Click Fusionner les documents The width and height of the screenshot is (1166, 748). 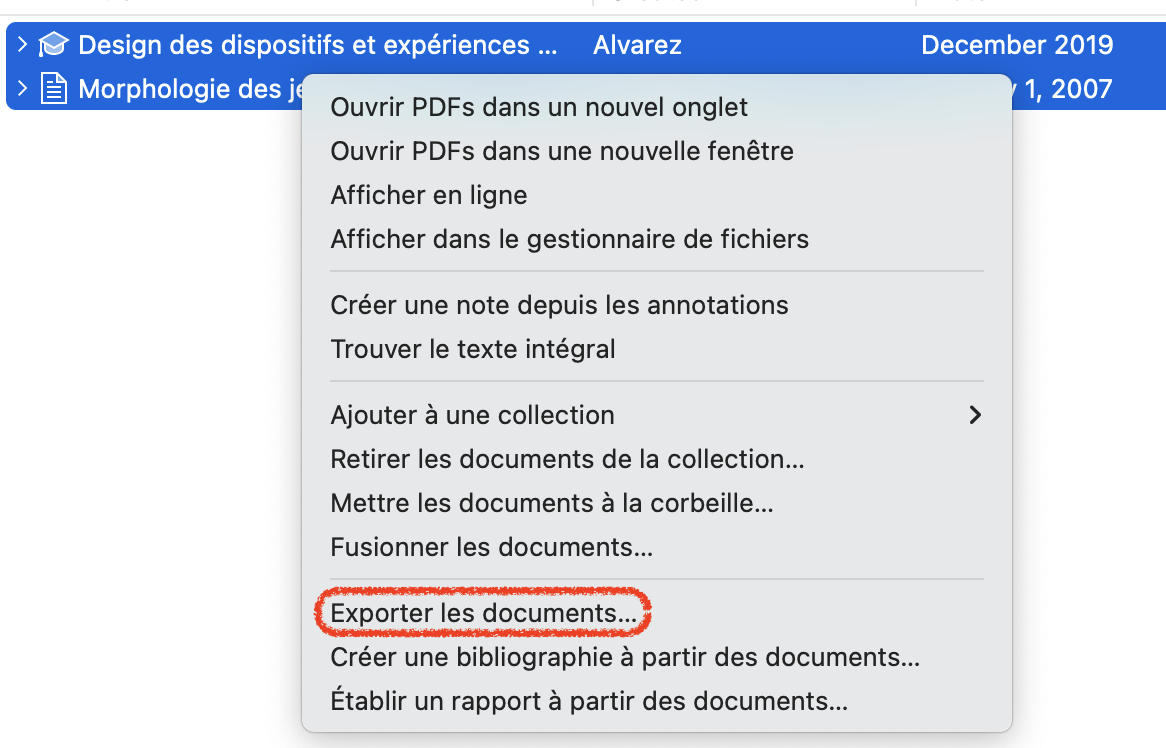click(x=492, y=547)
